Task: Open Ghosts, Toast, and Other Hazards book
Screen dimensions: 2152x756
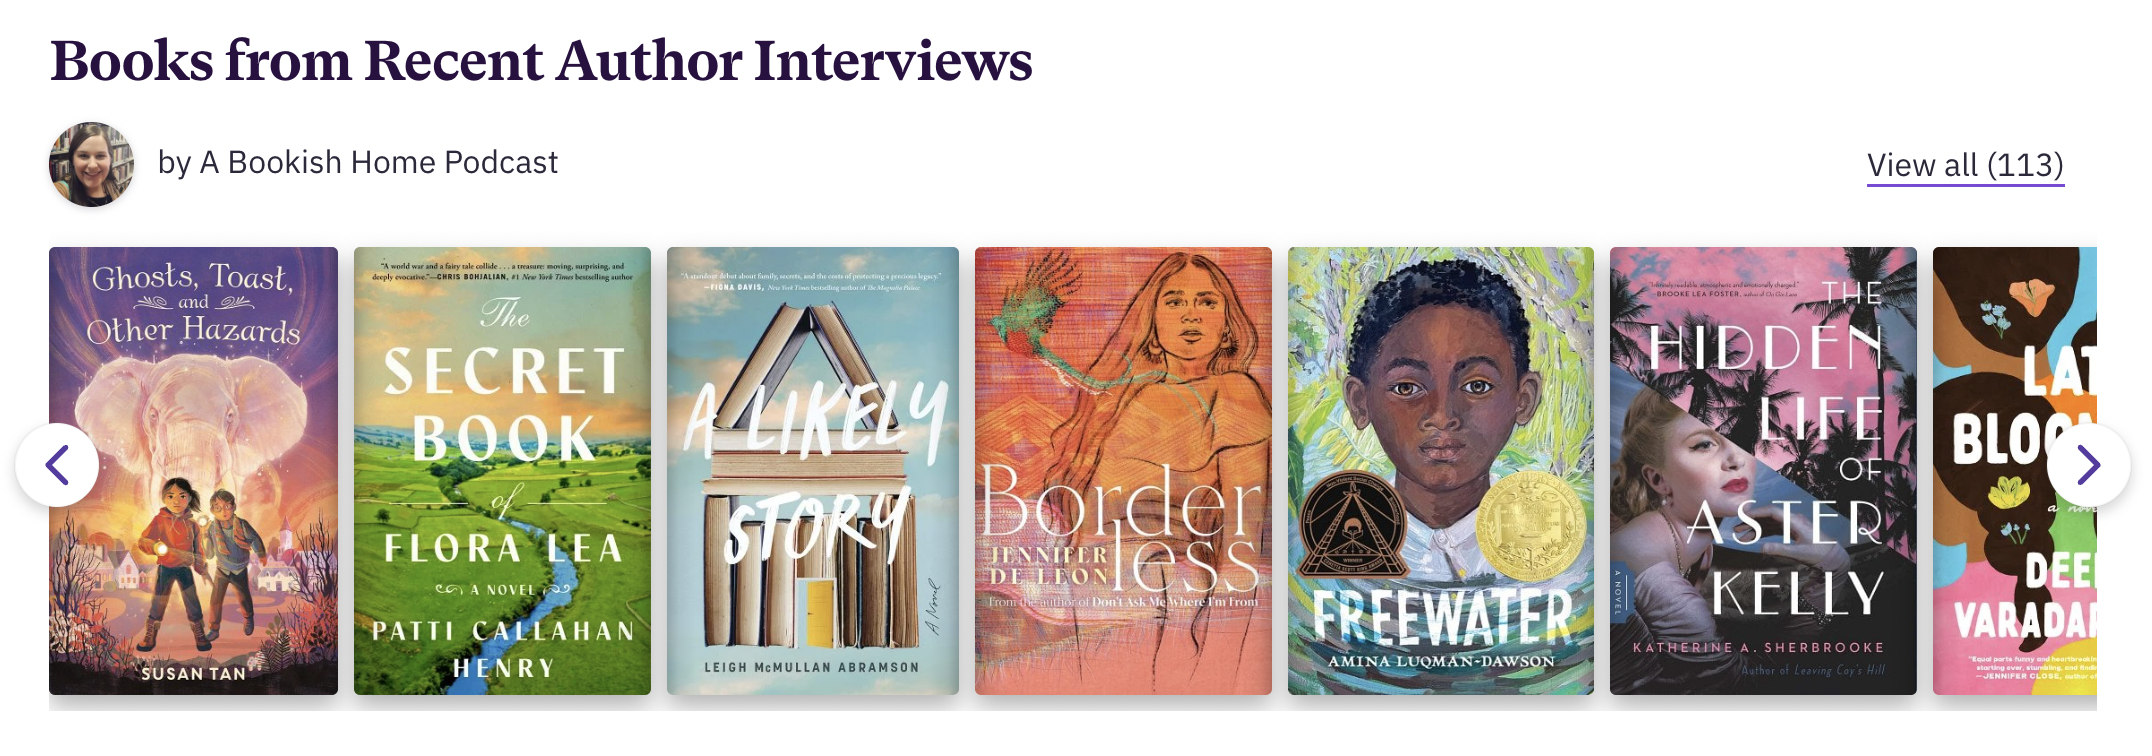Action: point(193,471)
